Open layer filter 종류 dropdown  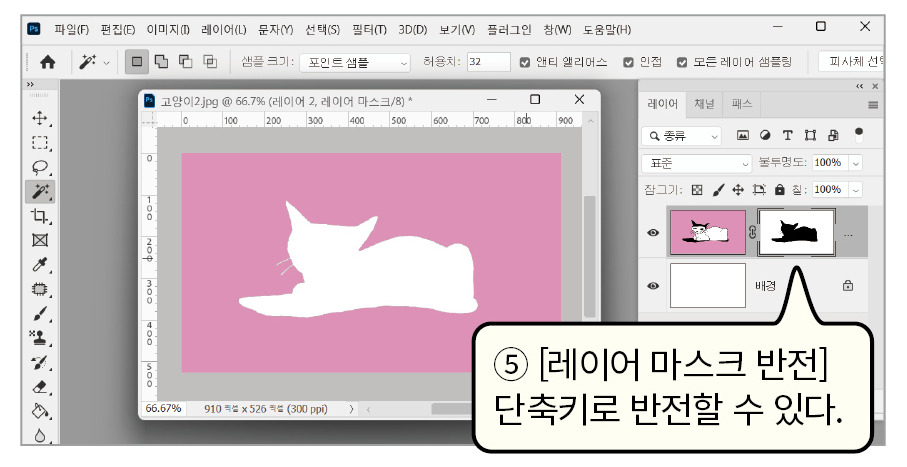(x=681, y=136)
